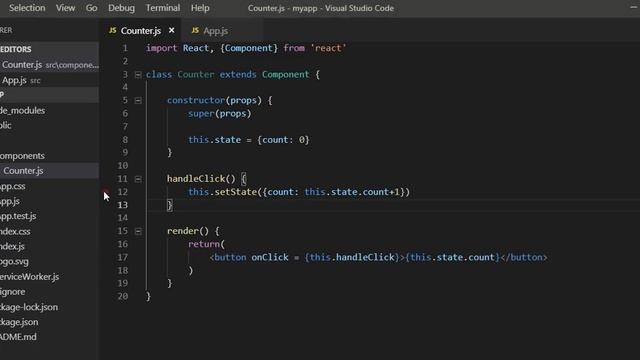
Task: Click 'return(' on line 16
Action: click(206, 244)
